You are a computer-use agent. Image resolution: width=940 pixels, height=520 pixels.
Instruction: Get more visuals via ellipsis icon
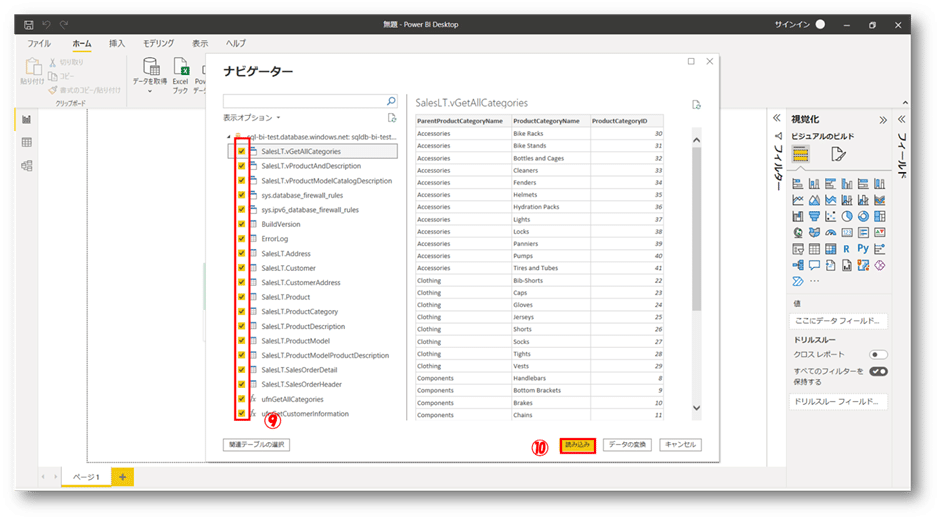pos(814,281)
